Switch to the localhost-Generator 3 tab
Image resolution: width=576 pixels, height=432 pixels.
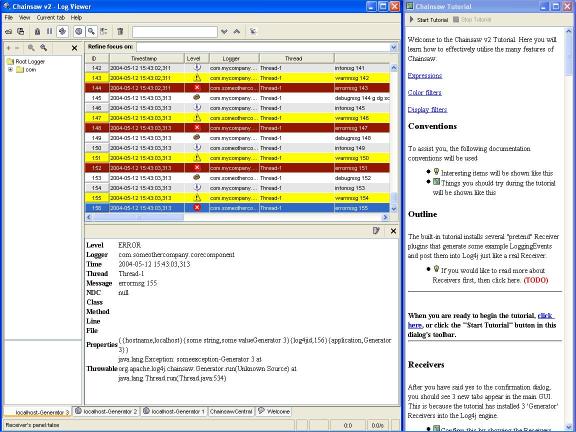(x=38, y=412)
